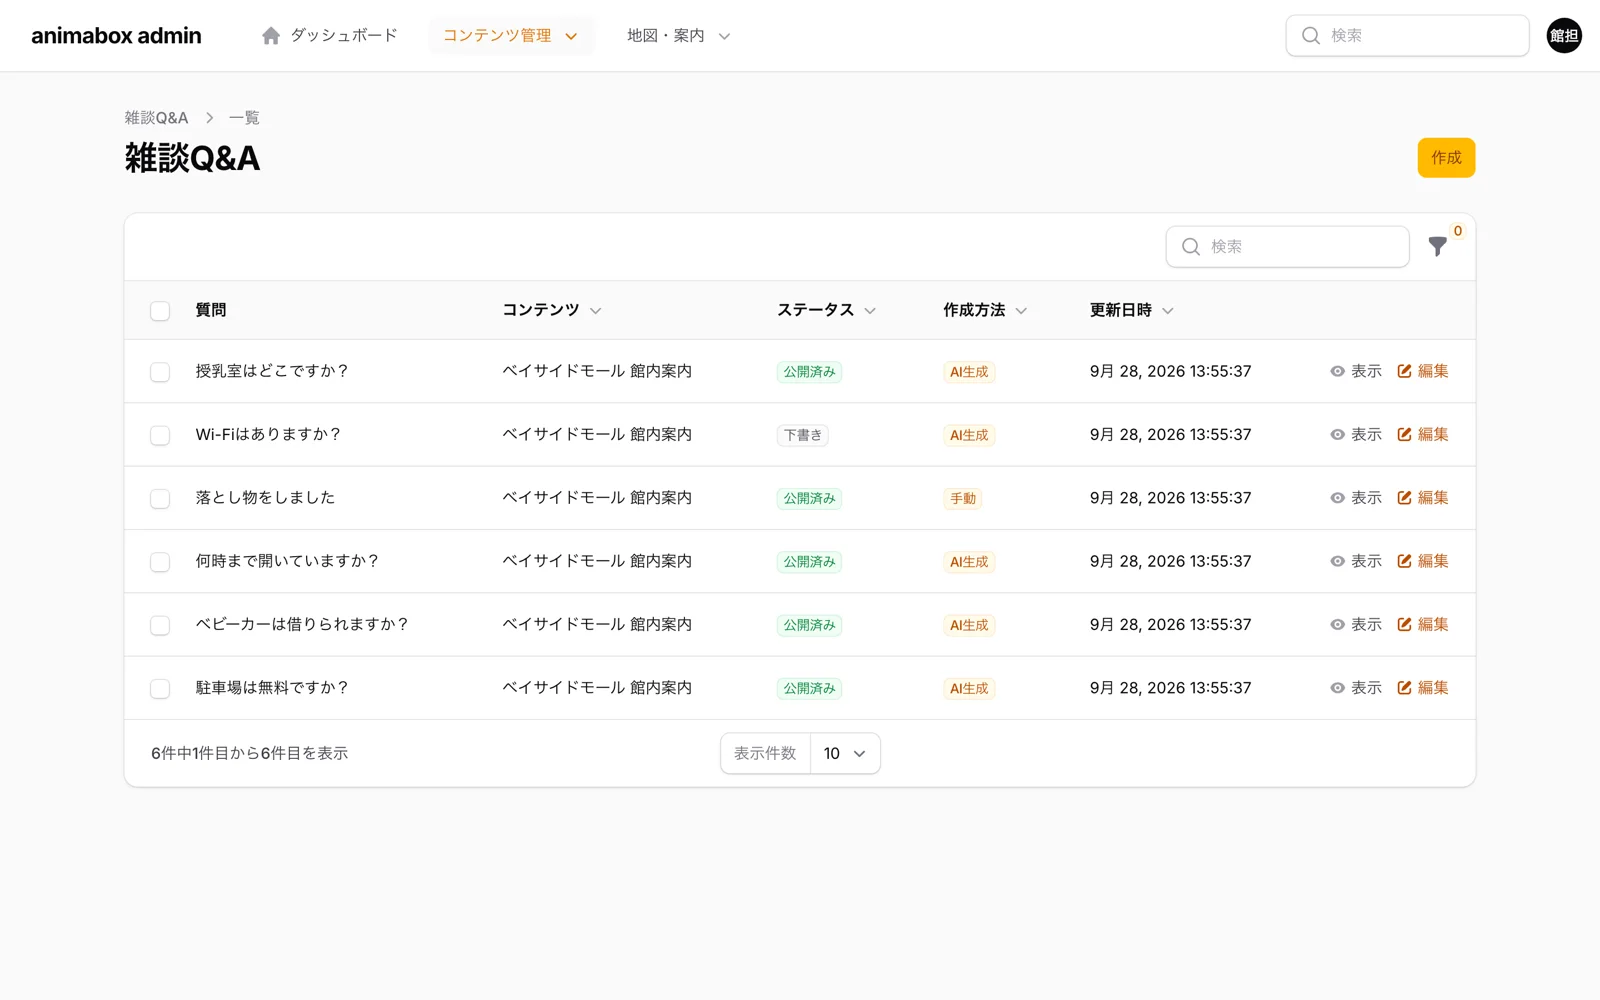Check the ベビーカーは借りられますか？ row checkbox
This screenshot has width=1600, height=1000.
160,625
